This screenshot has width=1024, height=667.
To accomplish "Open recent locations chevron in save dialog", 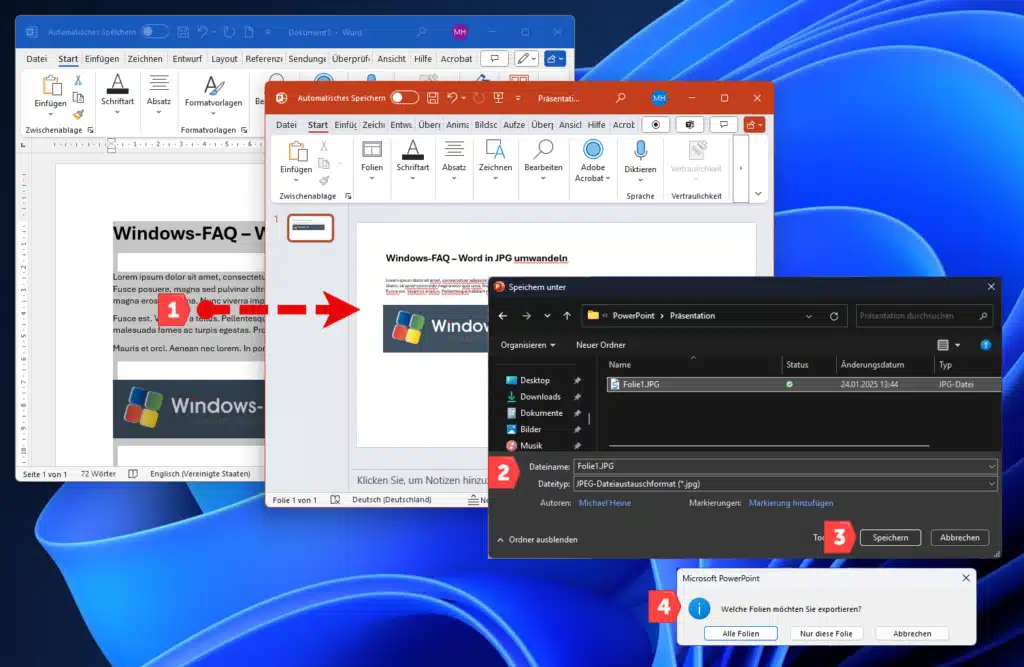I will (547, 316).
